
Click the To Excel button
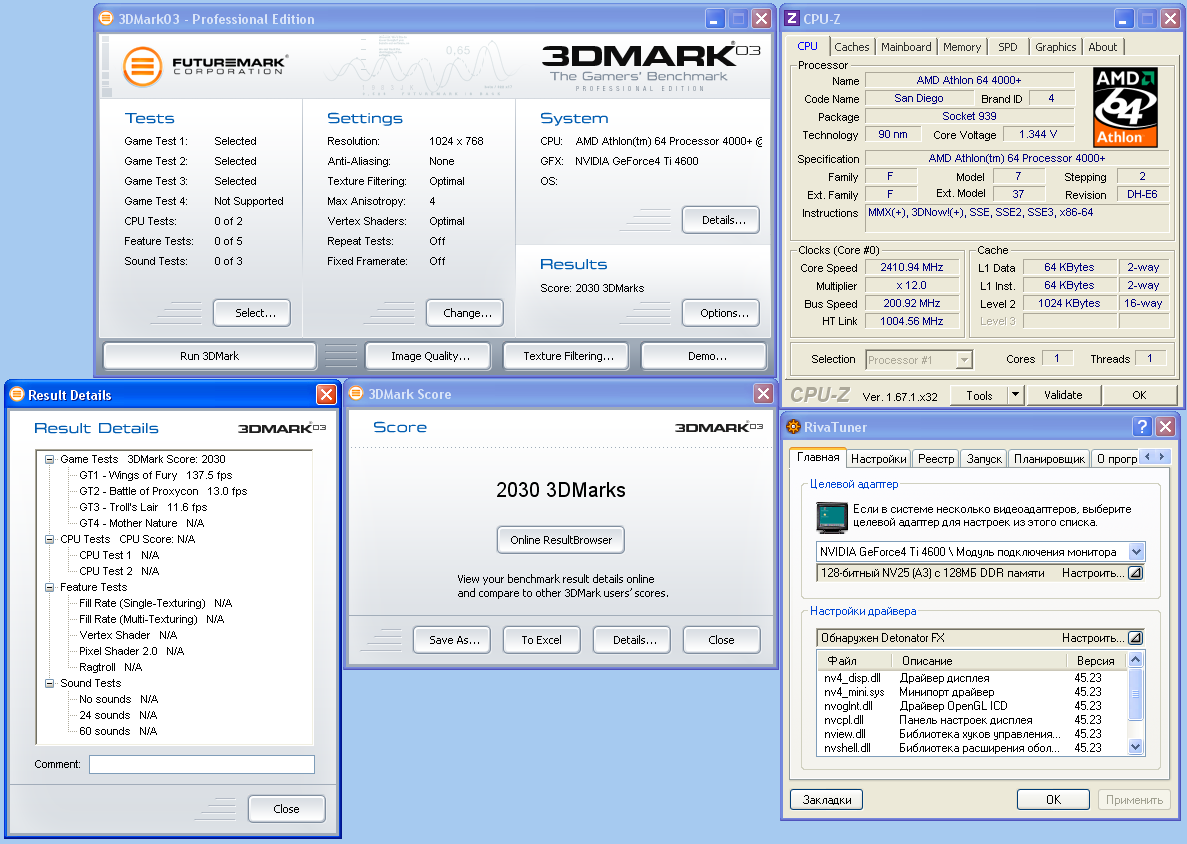coord(541,640)
